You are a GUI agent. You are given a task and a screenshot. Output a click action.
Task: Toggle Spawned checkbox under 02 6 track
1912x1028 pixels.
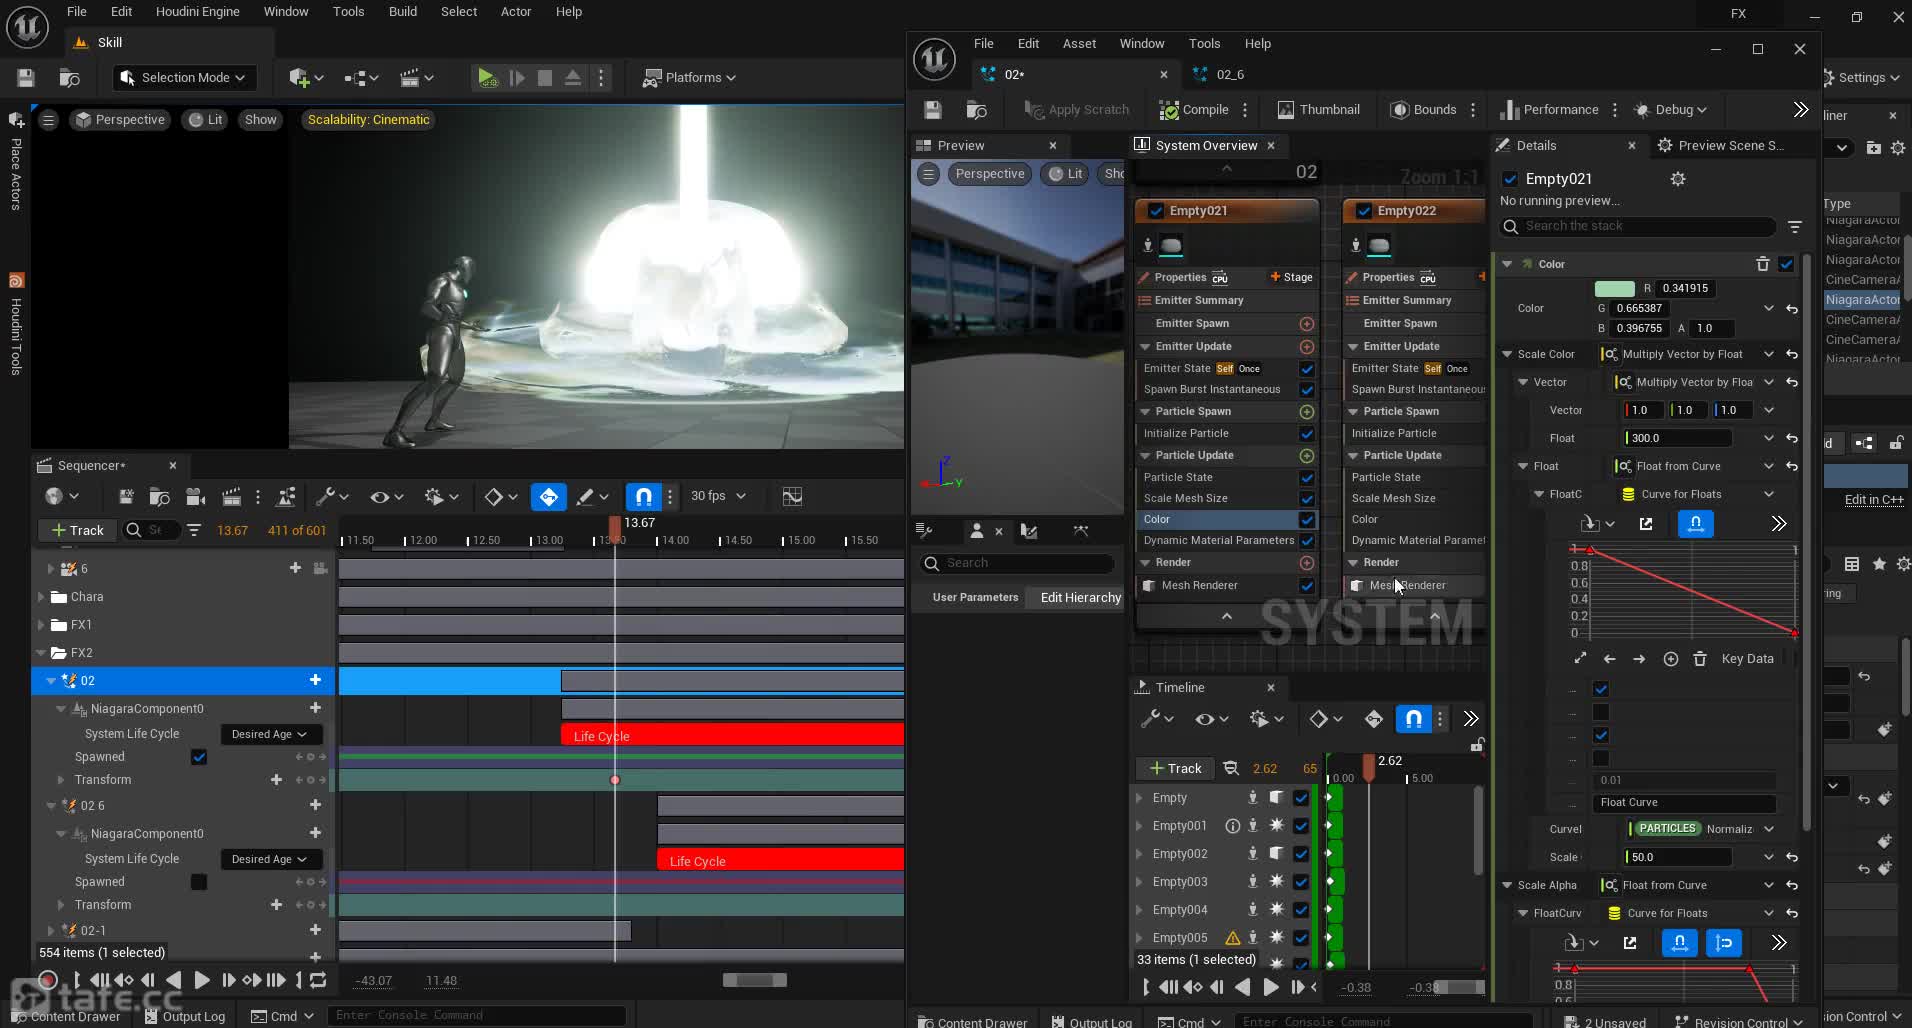199,882
